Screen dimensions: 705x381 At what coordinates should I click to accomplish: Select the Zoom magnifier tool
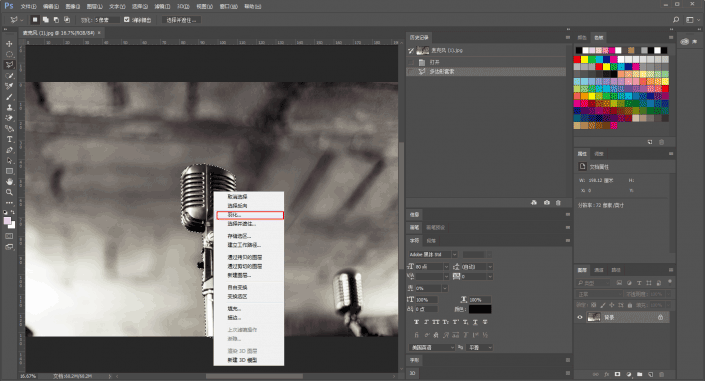pyautogui.click(x=9, y=192)
